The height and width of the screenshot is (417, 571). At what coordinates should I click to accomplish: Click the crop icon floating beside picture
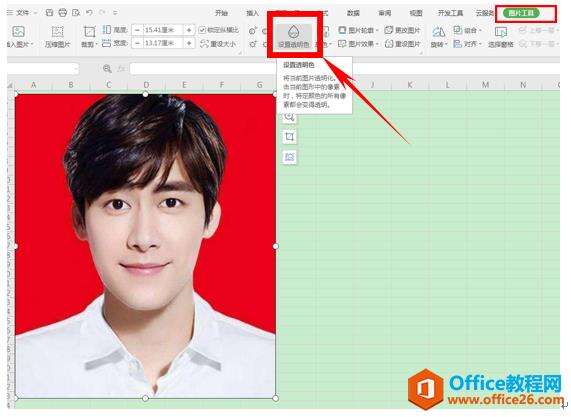pos(290,137)
